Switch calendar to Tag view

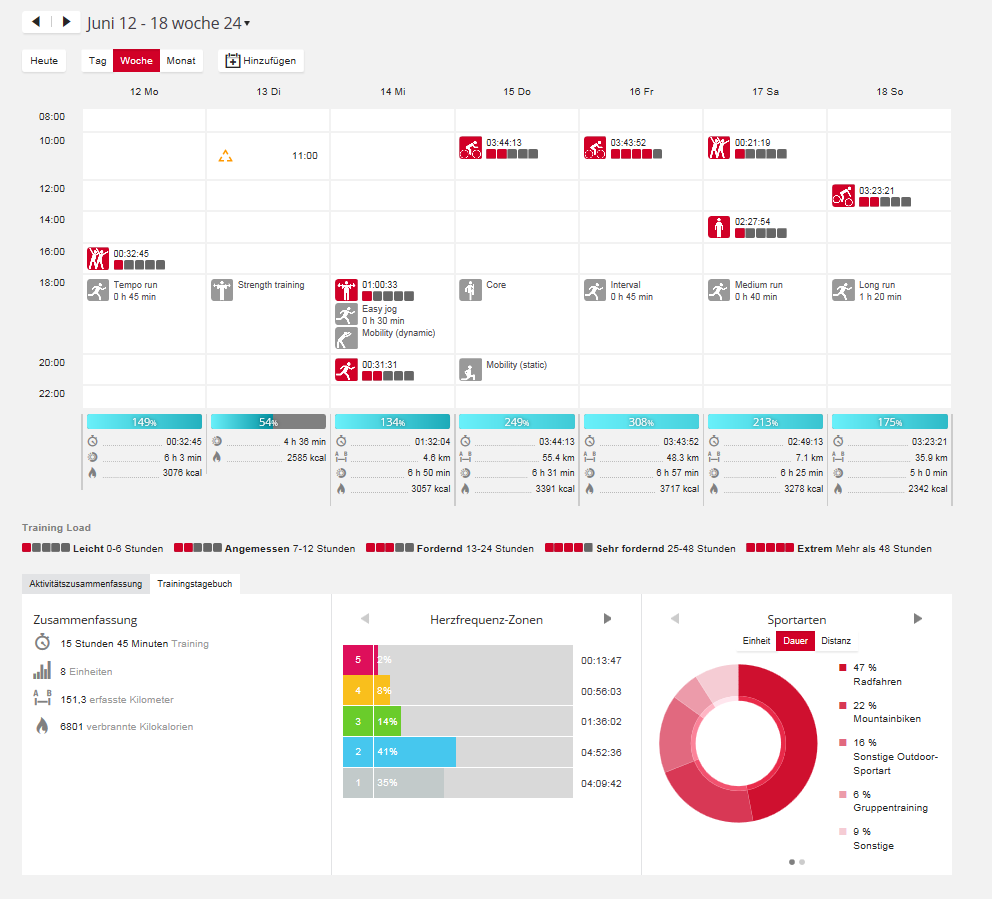pyautogui.click(x=97, y=61)
